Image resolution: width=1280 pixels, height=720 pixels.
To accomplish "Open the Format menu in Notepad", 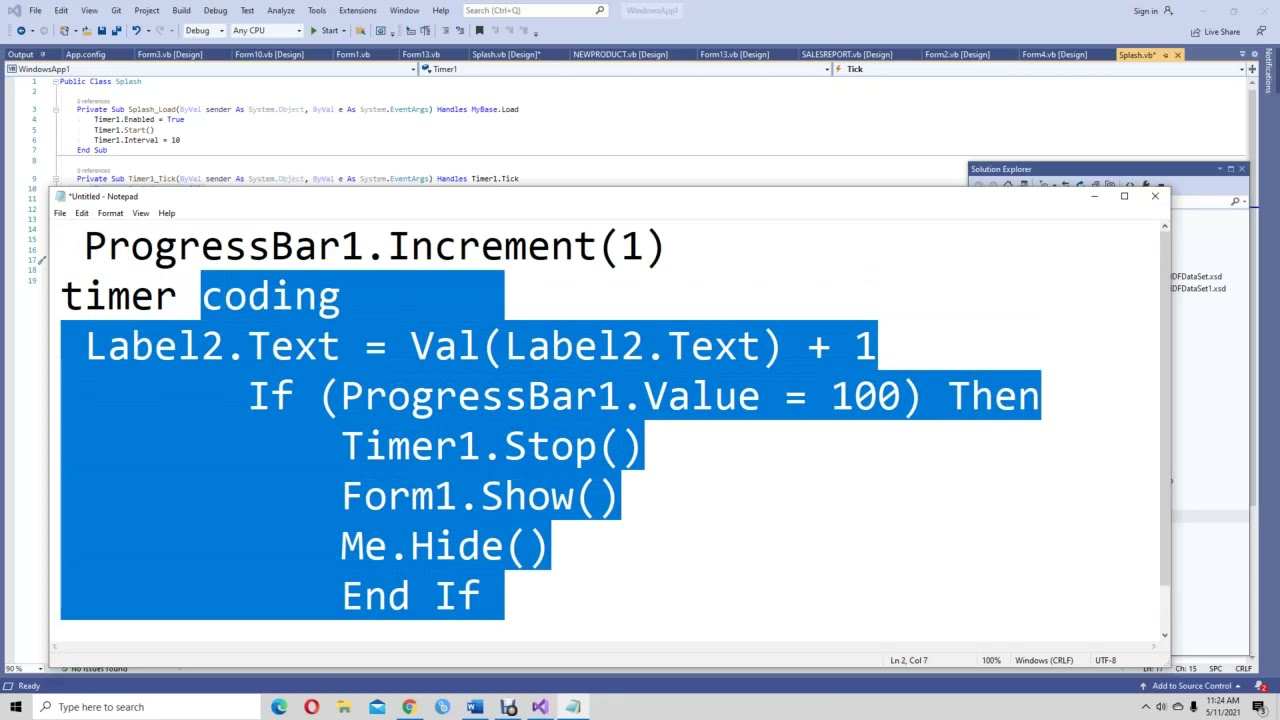I will tap(110, 213).
